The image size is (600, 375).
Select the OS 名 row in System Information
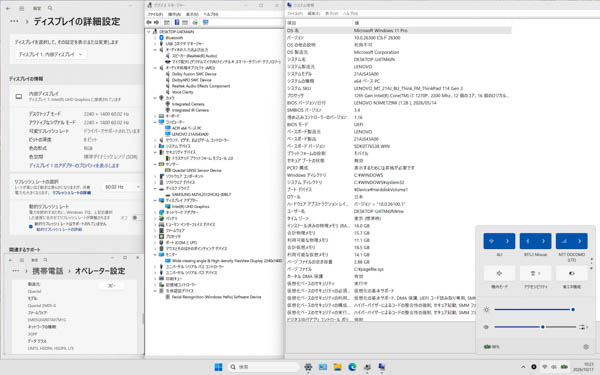click(398, 30)
